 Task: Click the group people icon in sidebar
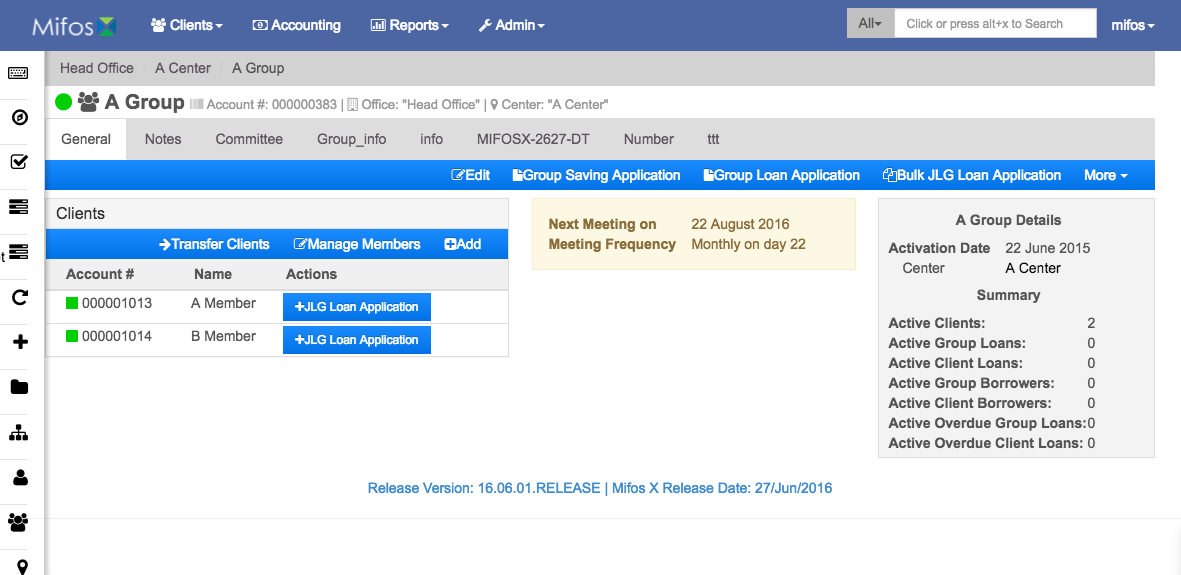(19, 521)
